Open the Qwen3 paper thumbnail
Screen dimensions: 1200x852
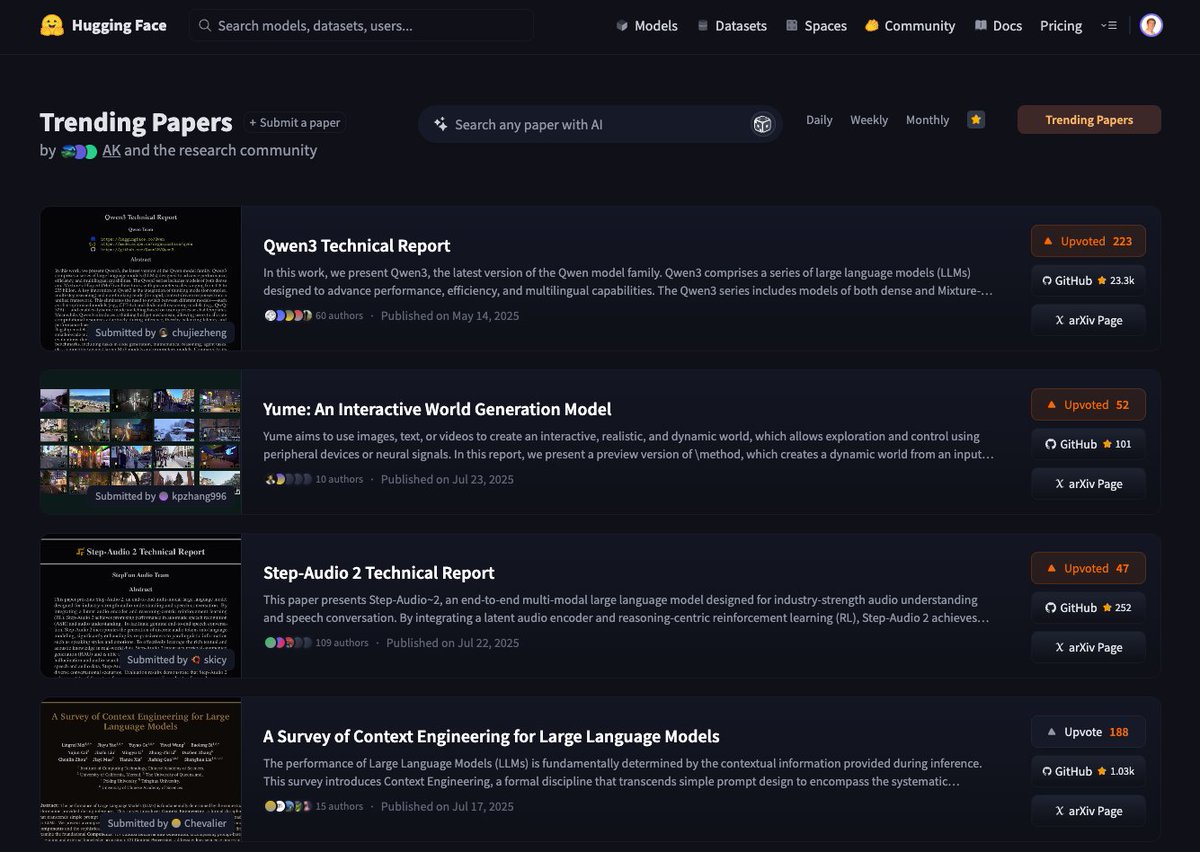tap(140, 278)
